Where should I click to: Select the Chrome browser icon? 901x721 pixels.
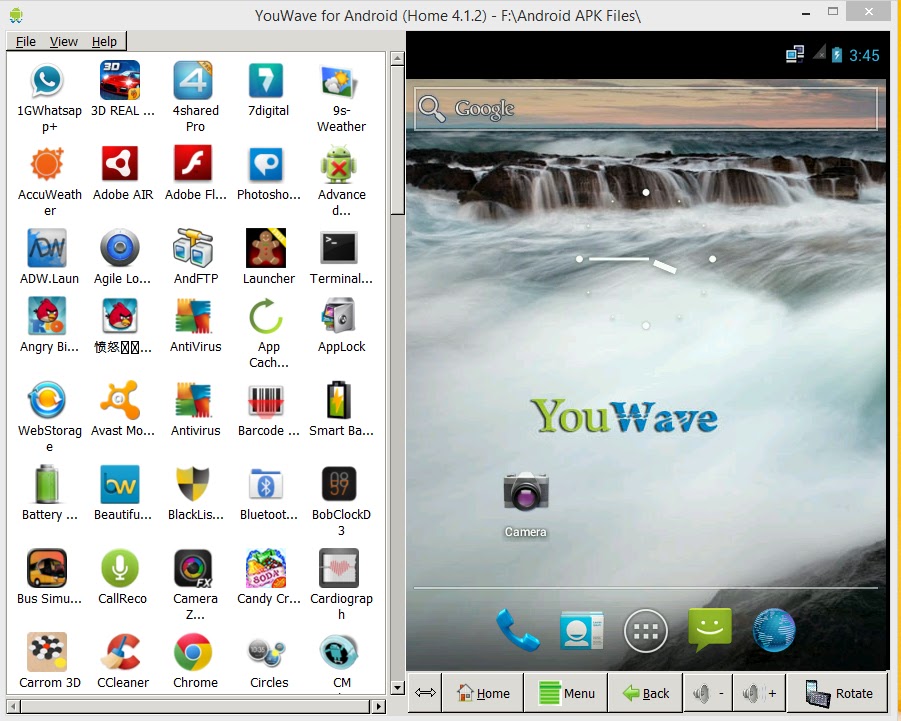[193, 652]
